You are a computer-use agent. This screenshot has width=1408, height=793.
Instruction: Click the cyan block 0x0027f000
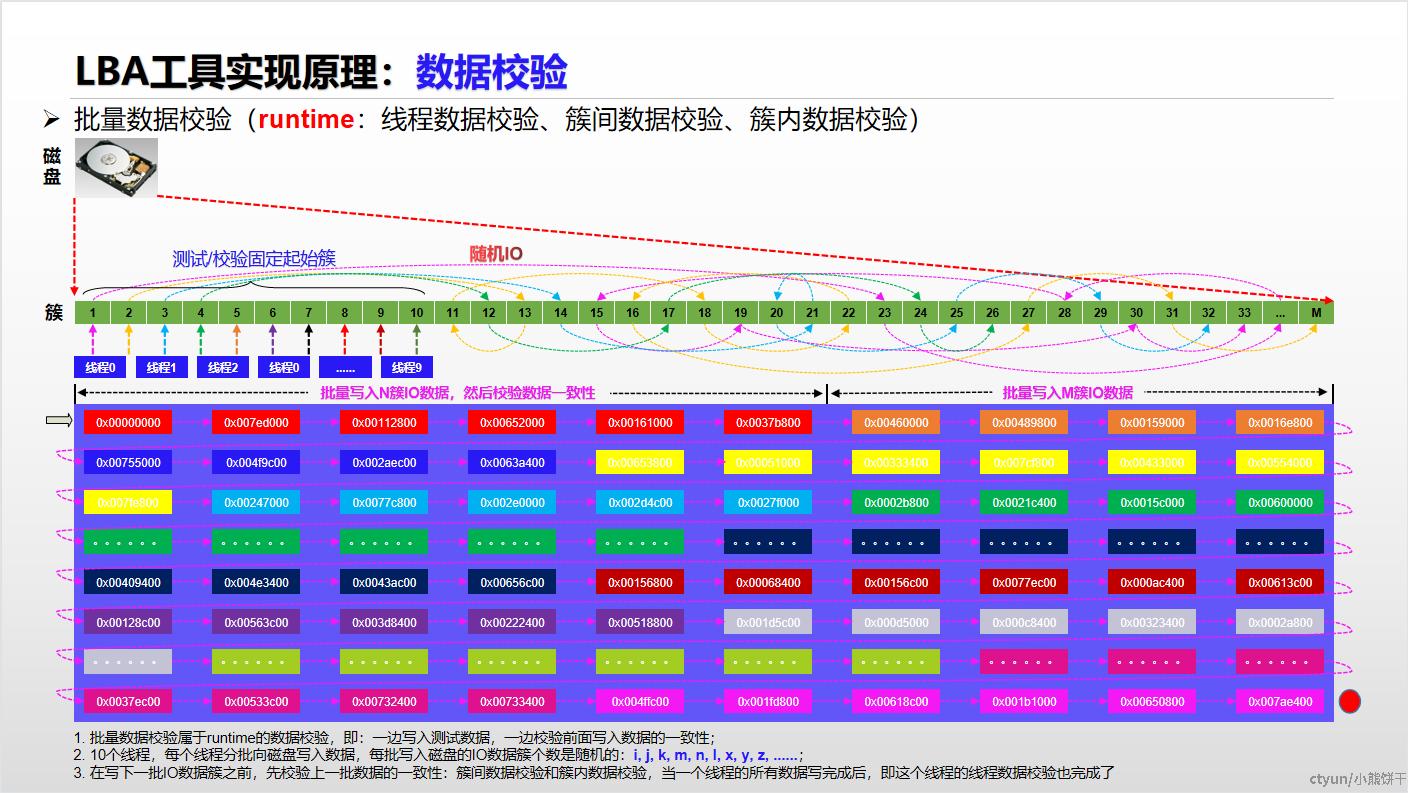[x=768, y=502]
